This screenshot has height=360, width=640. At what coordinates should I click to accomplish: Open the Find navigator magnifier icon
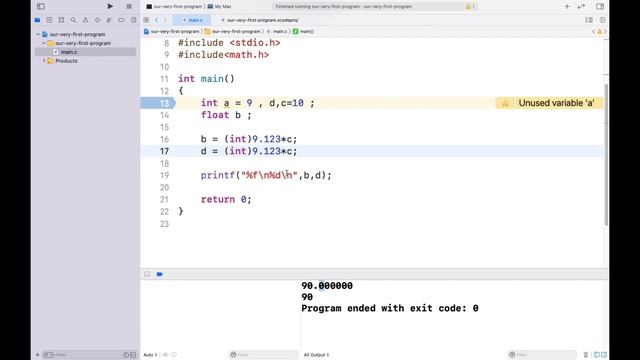pos(73,20)
